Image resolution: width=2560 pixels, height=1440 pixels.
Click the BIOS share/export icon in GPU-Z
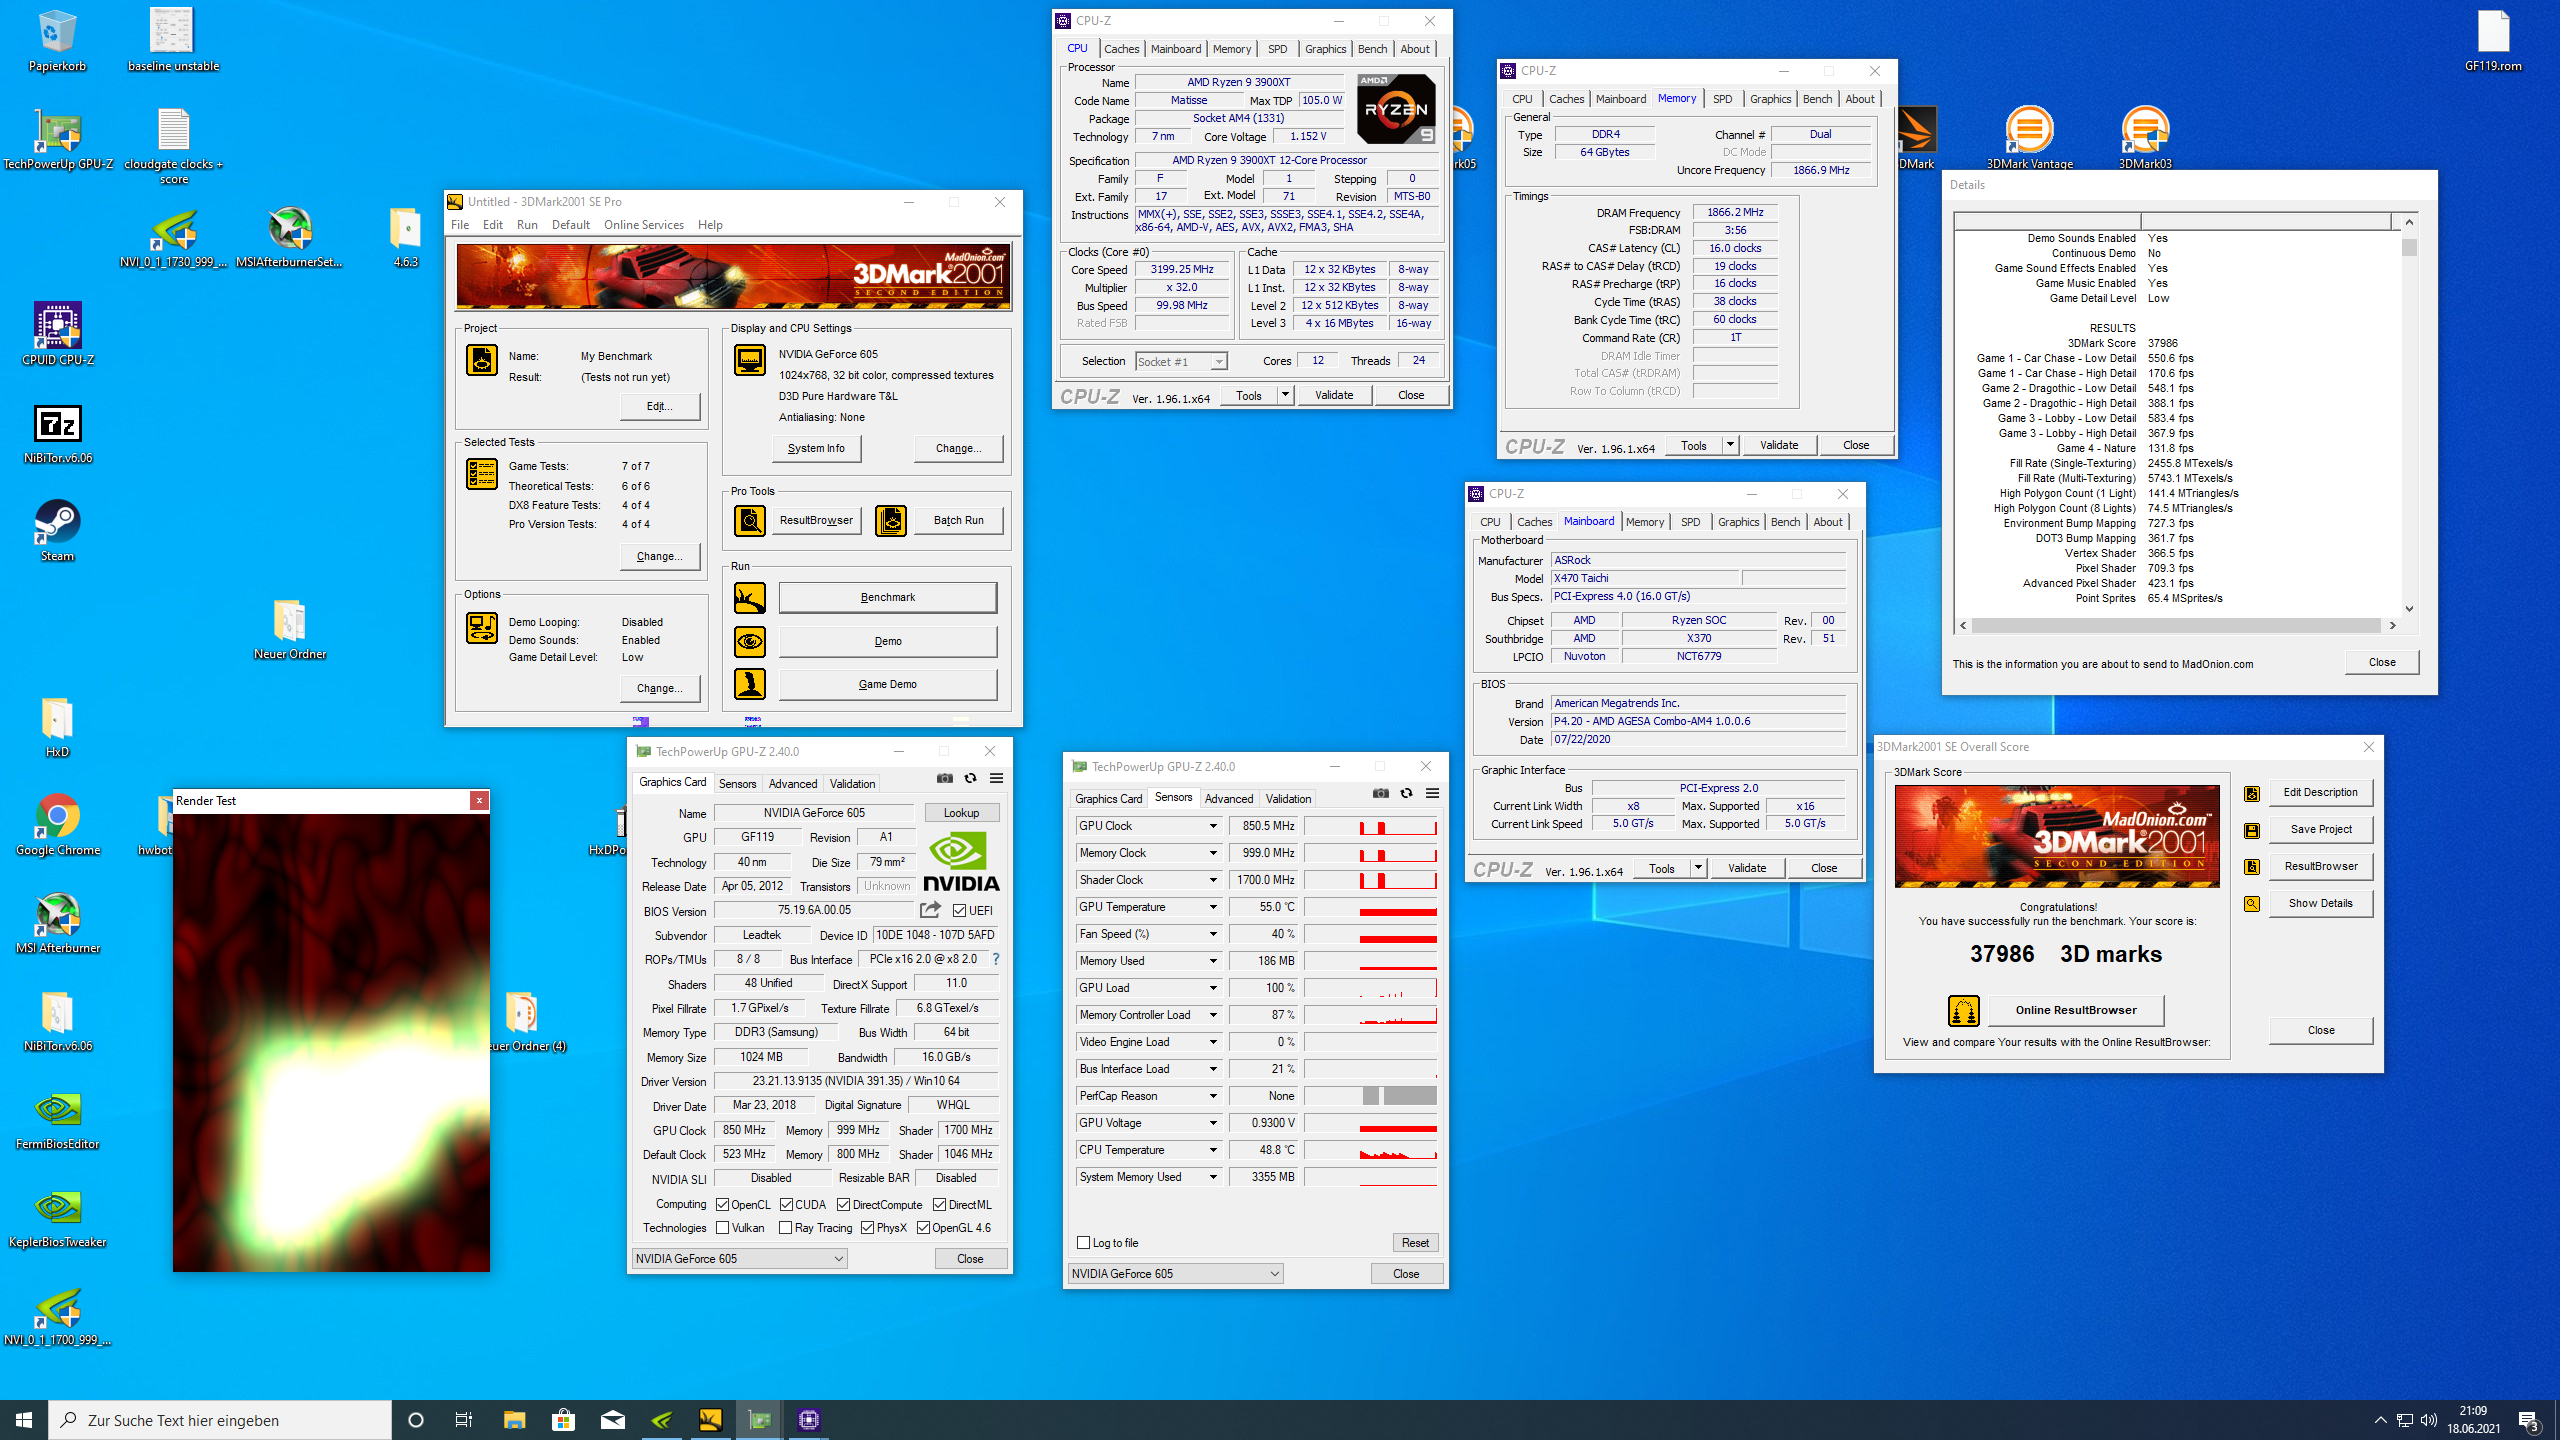pyautogui.click(x=930, y=910)
